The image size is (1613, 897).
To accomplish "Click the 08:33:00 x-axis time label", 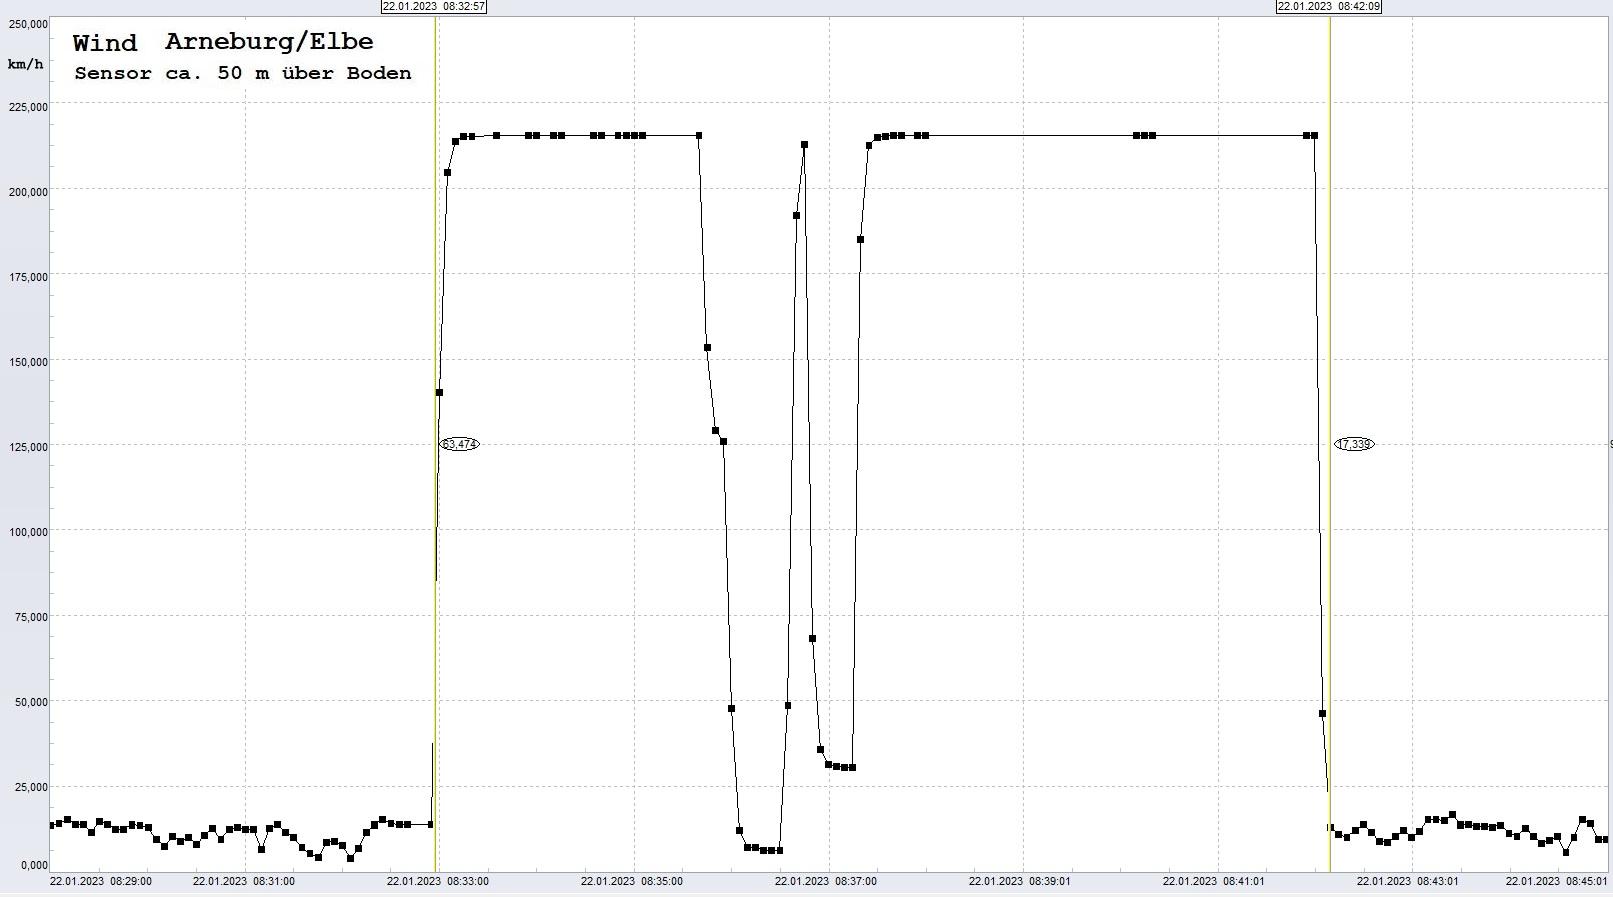I will (x=438, y=881).
